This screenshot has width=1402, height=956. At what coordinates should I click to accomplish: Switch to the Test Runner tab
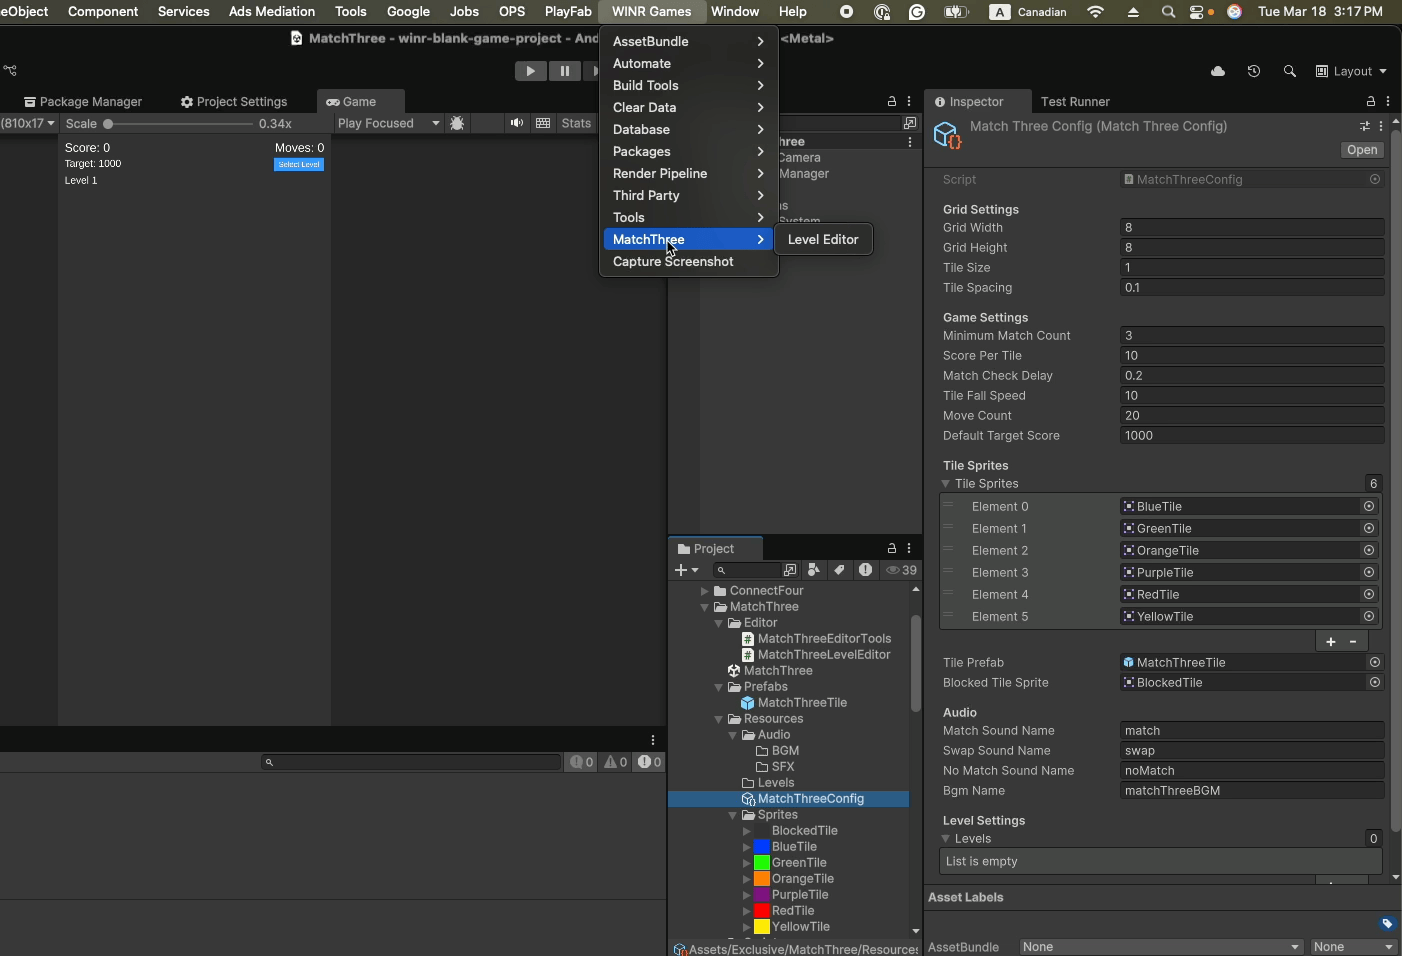tap(1075, 102)
